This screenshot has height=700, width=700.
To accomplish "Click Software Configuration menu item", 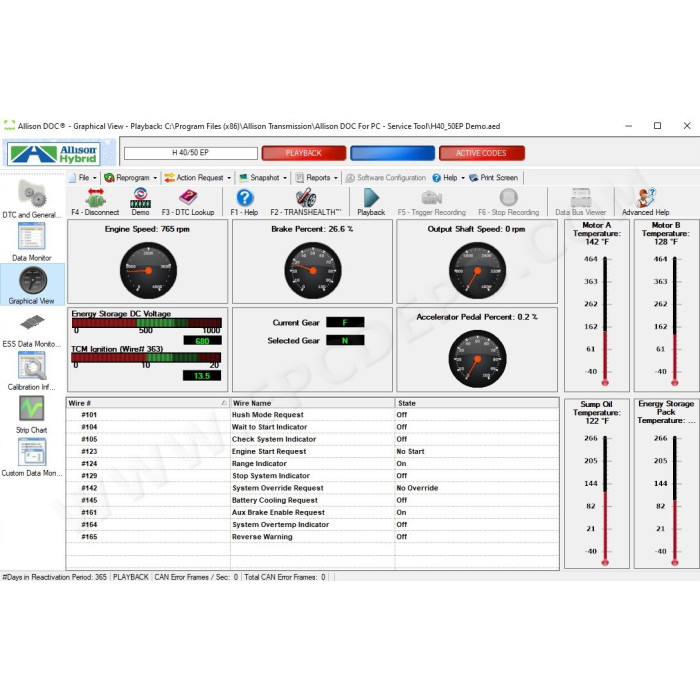I will [x=386, y=178].
